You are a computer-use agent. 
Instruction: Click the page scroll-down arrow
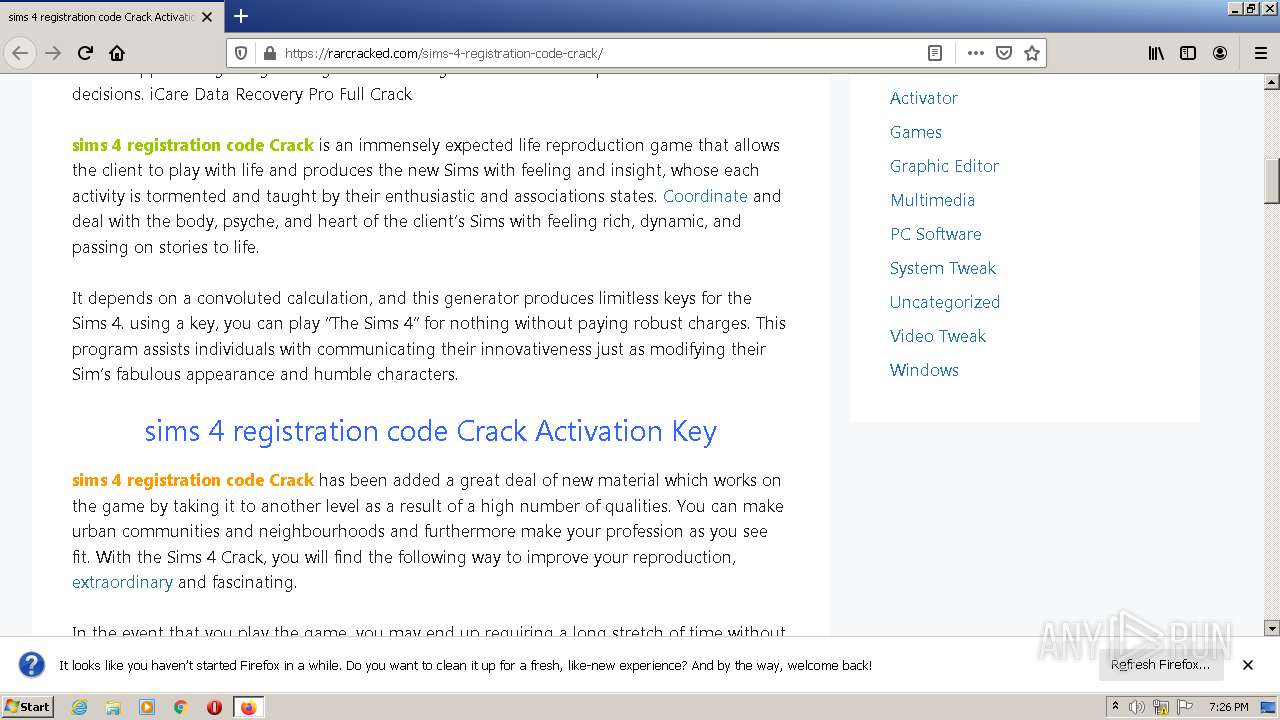coord(1272,628)
